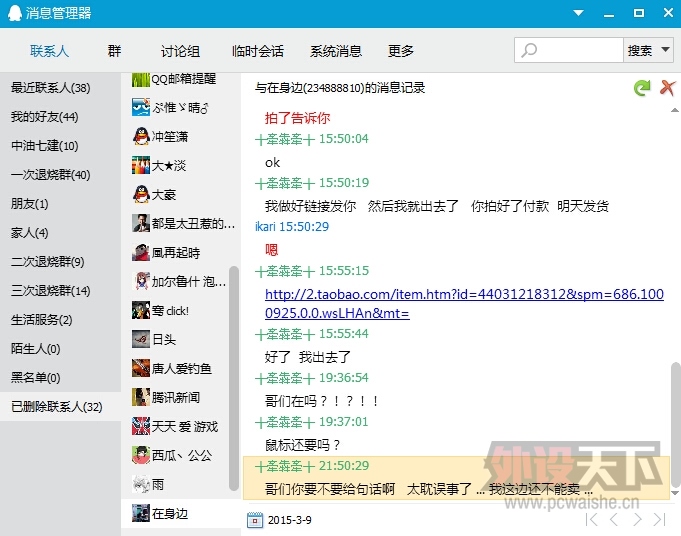Jump to the first page of records
The image size is (681, 536).
click(592, 520)
